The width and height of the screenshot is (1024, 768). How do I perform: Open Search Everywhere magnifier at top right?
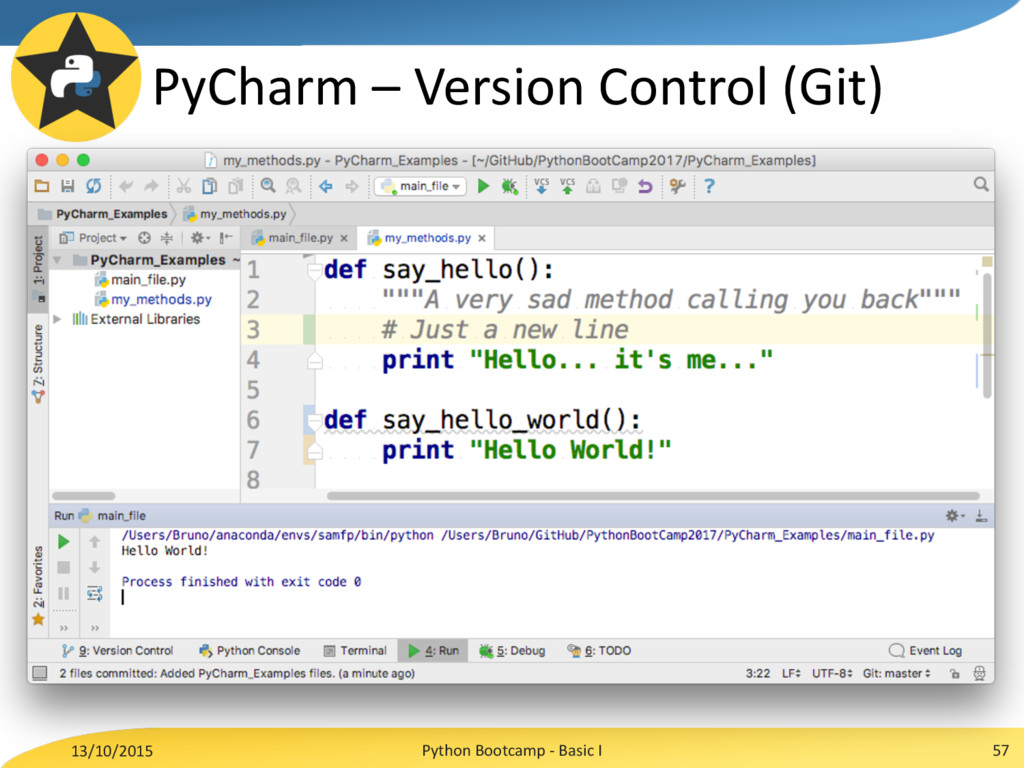click(x=981, y=185)
